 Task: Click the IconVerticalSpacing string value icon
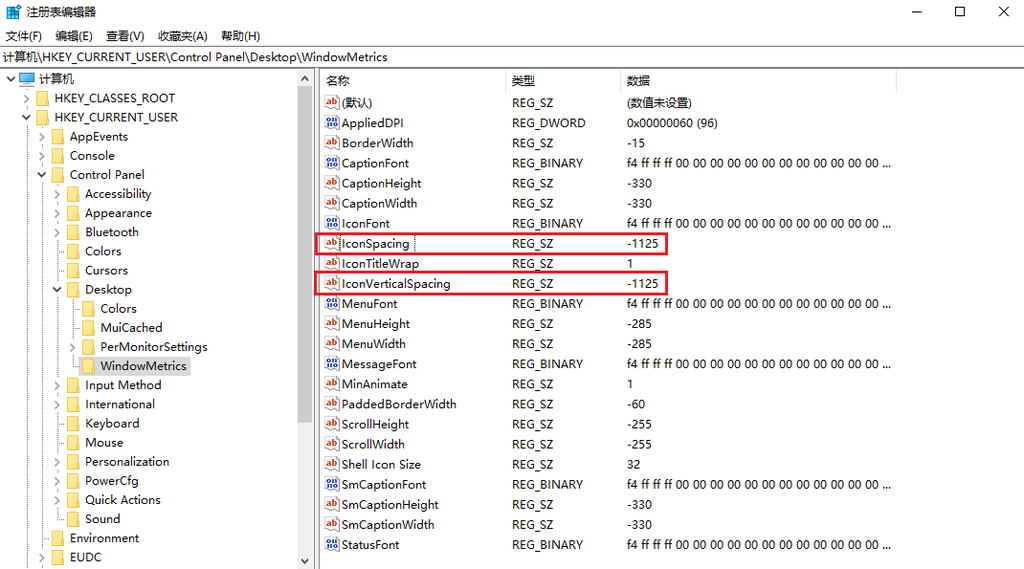pyautogui.click(x=332, y=284)
